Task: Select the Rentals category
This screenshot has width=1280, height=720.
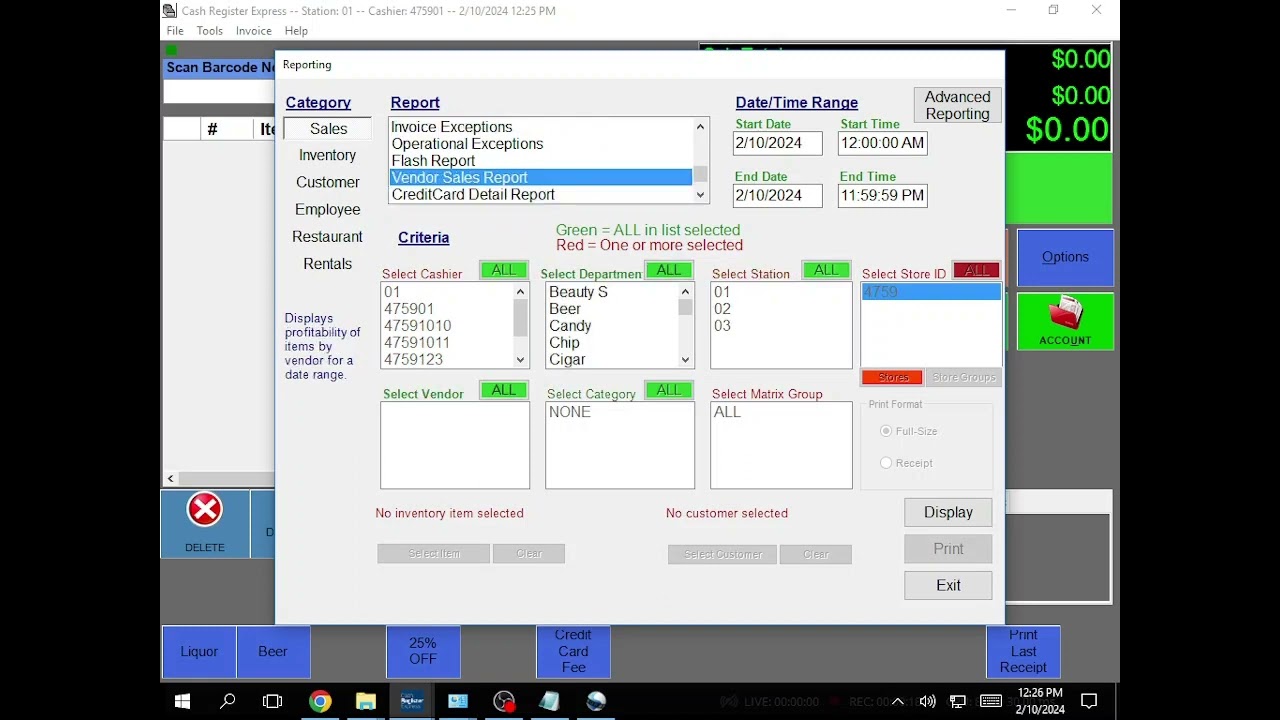Action: click(327, 264)
